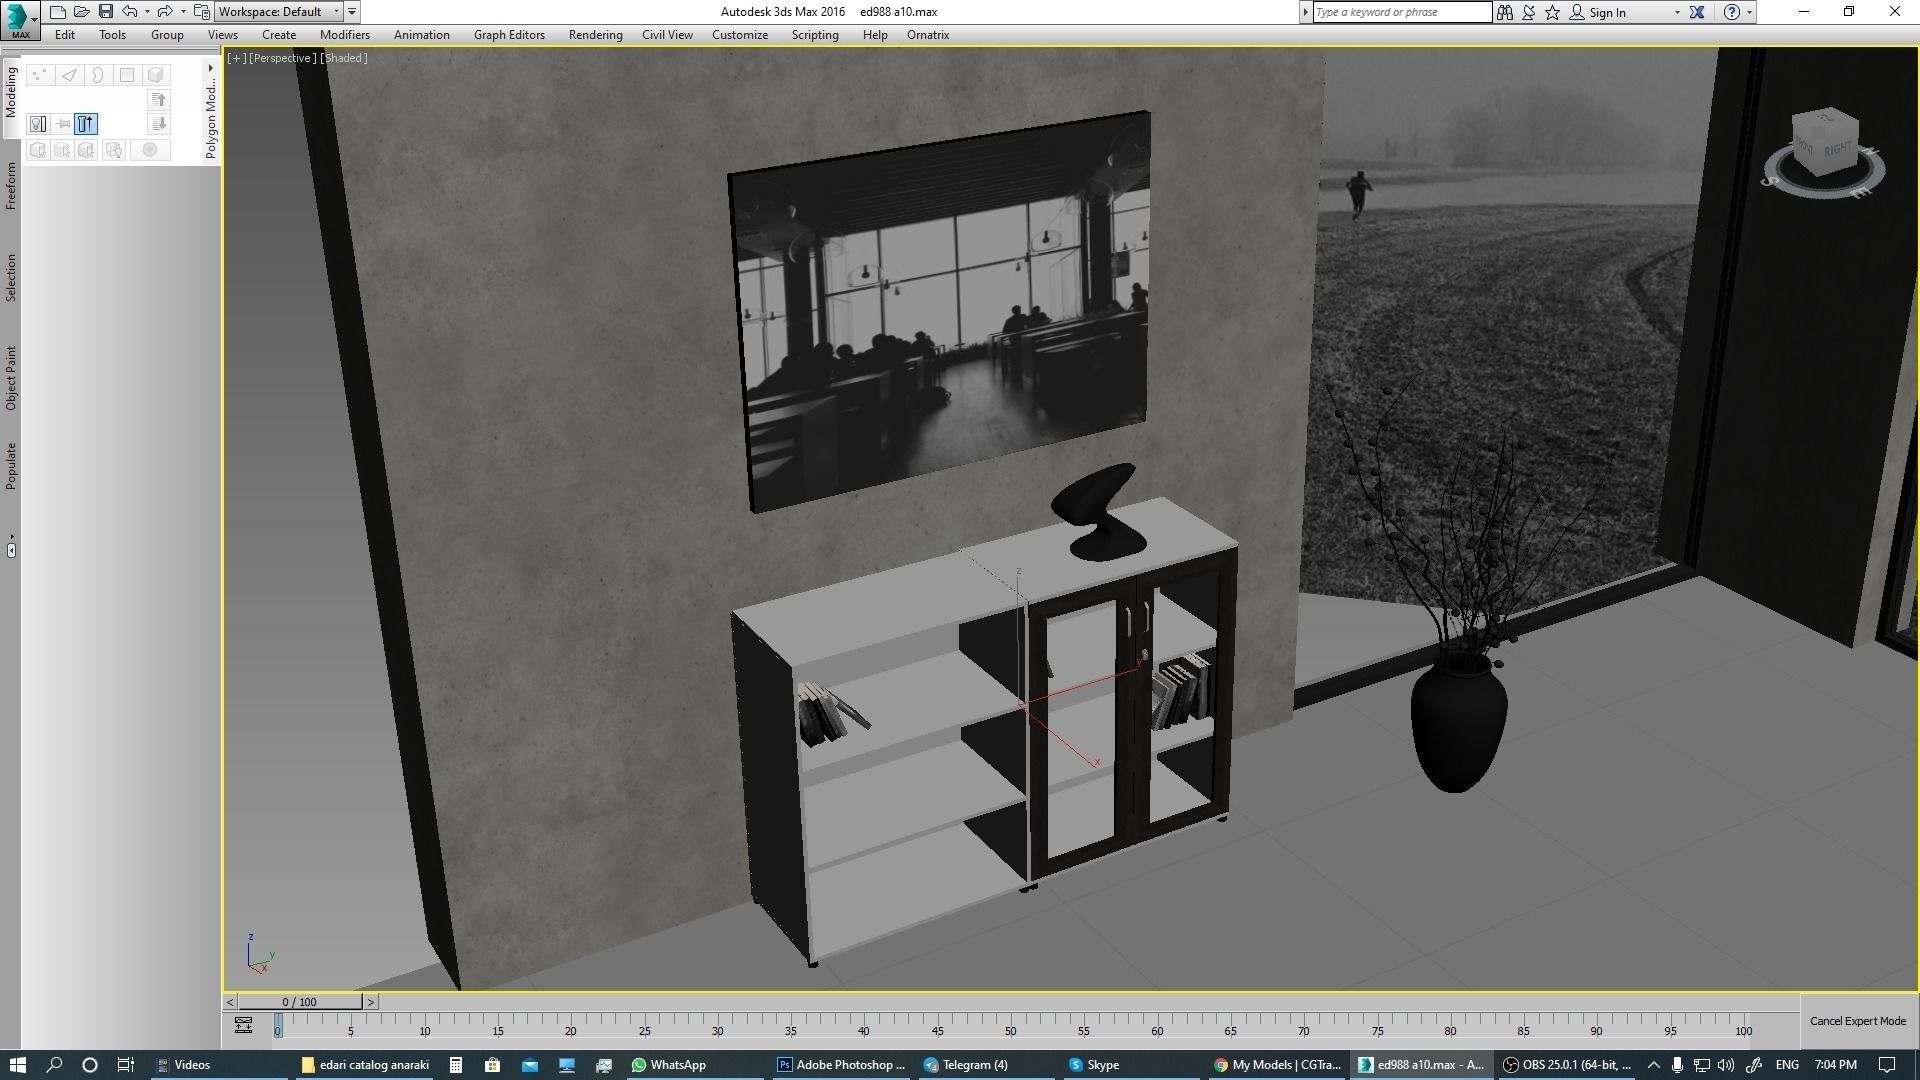Image resolution: width=1920 pixels, height=1080 pixels.
Task: Select Polygon sub-object mode
Action: pos(127,75)
